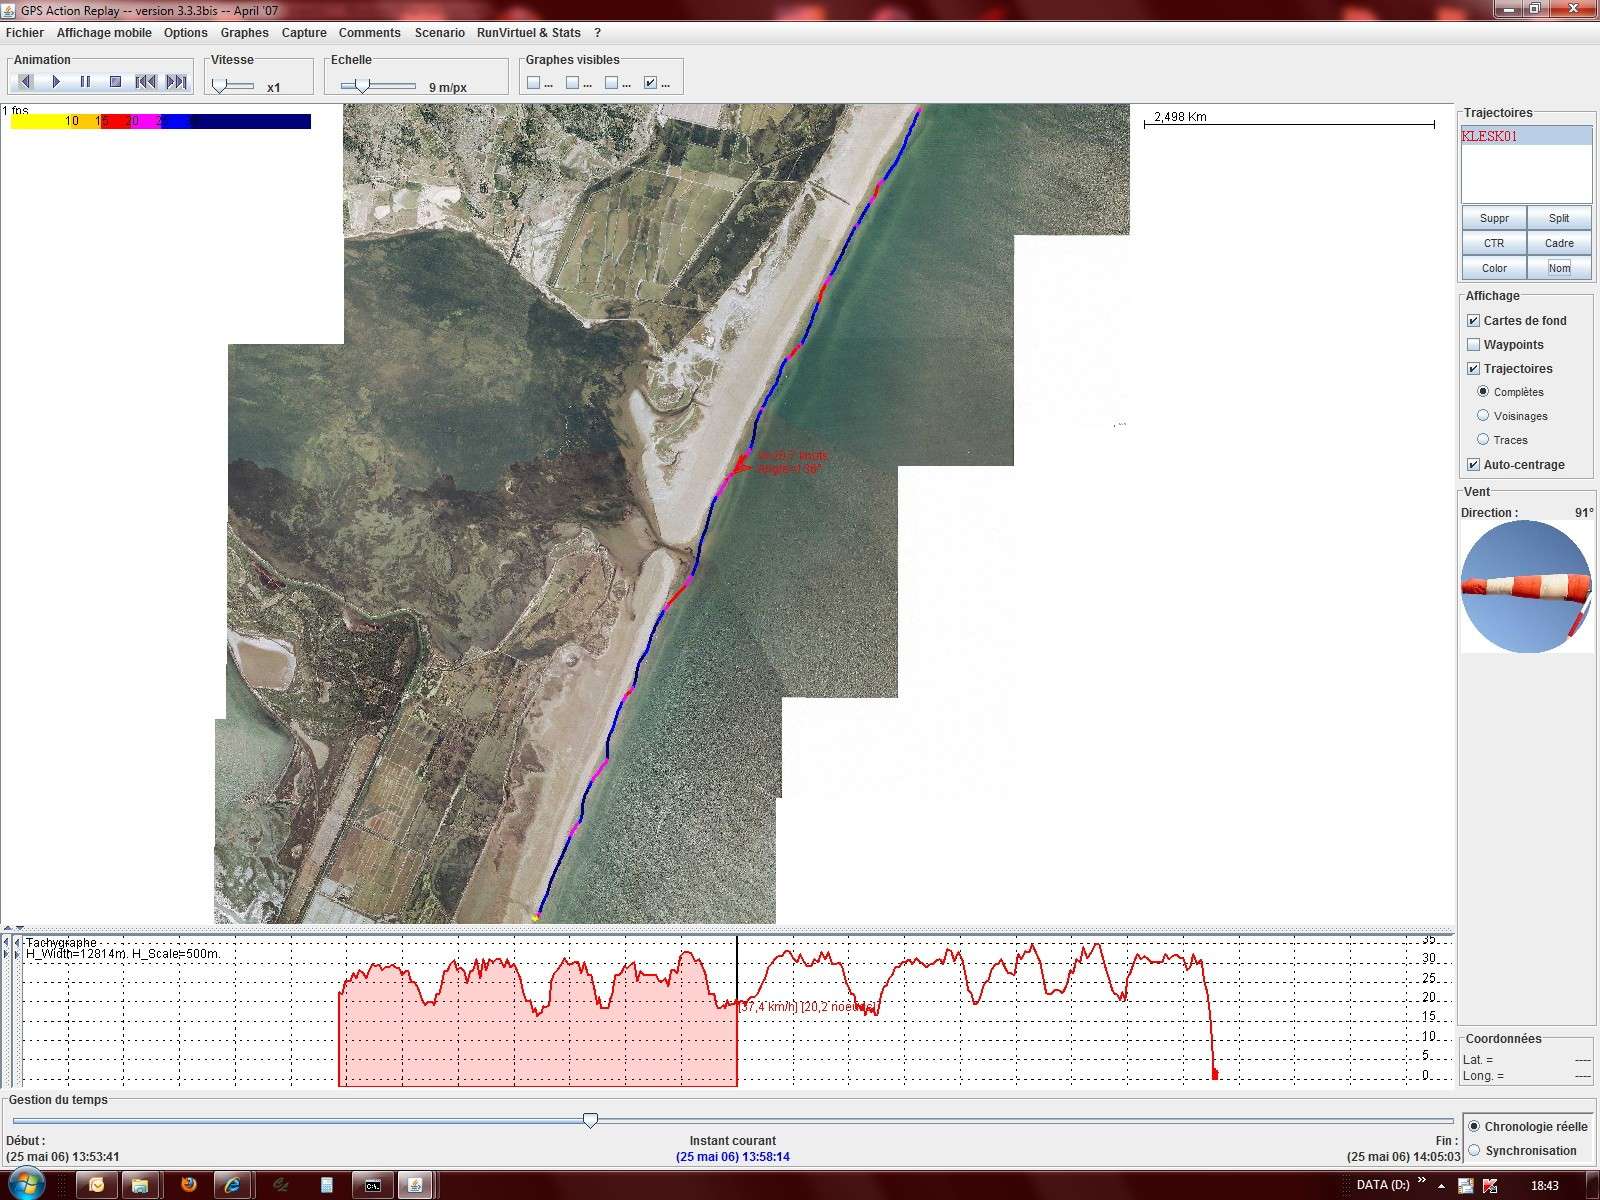Click the Split button

point(1559,218)
